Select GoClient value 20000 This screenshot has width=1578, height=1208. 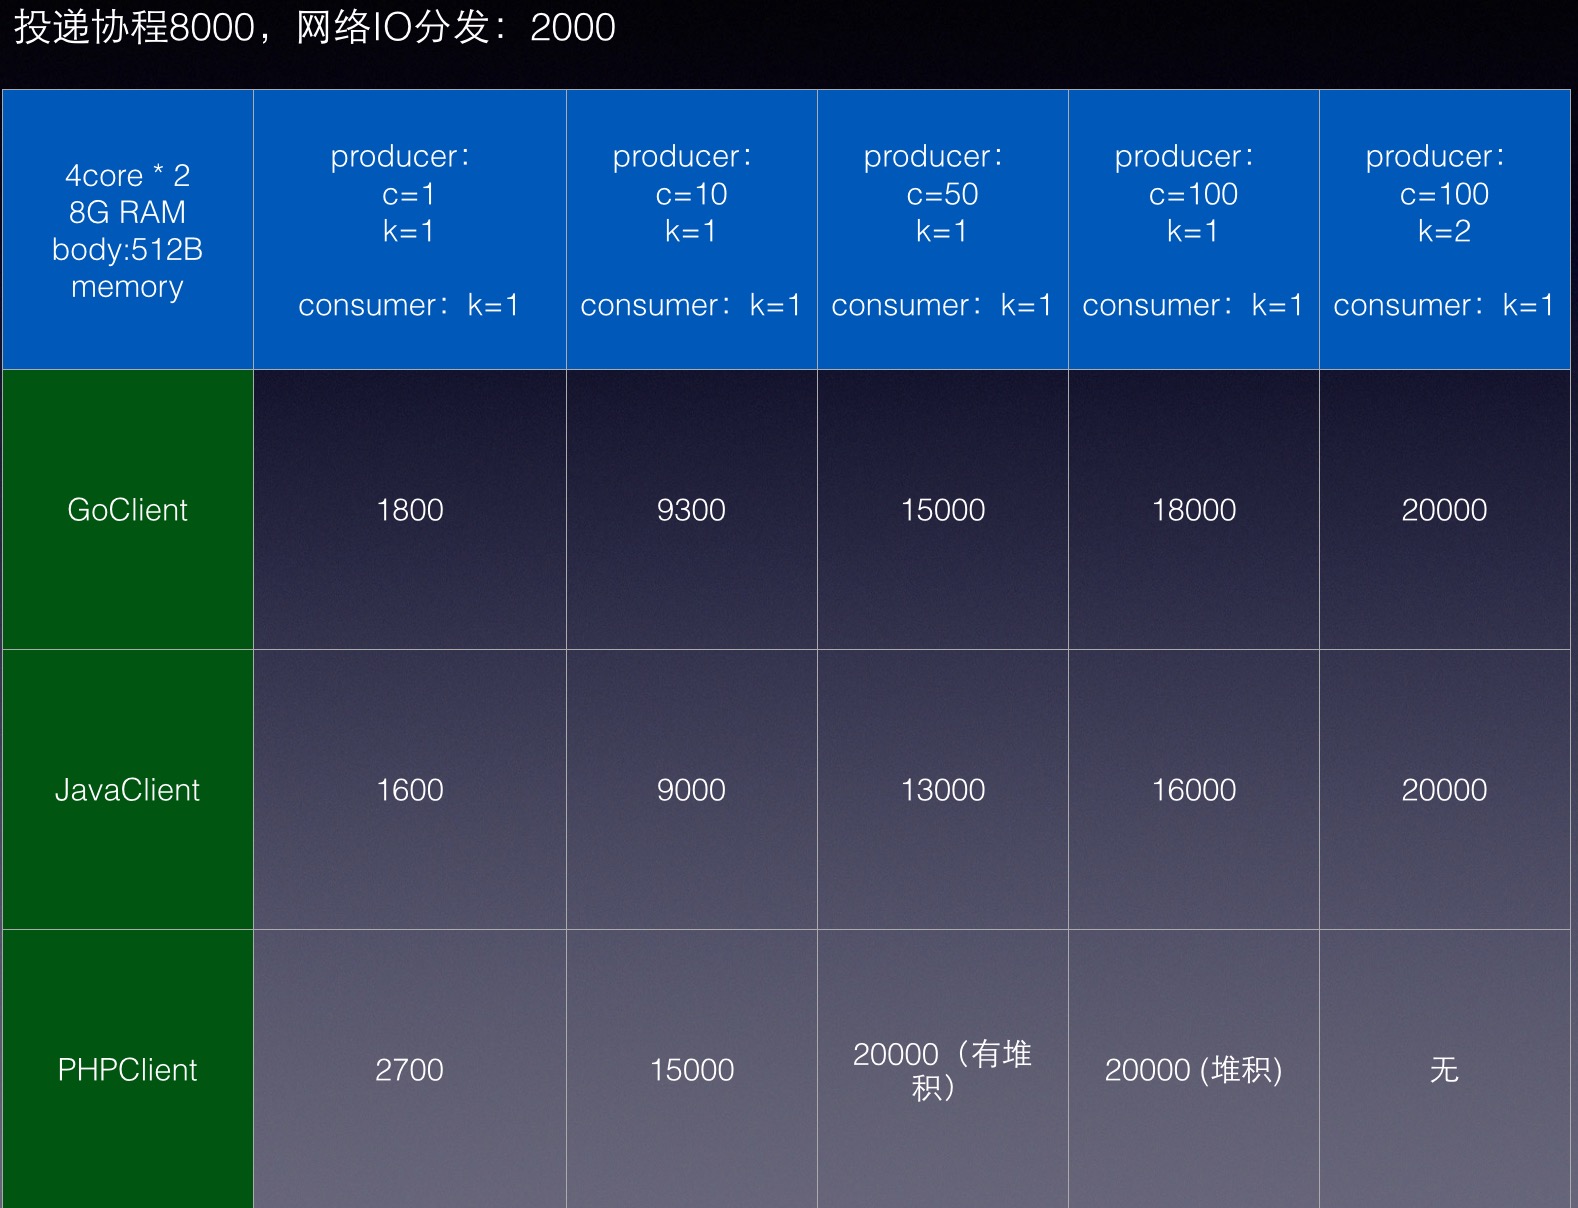(1444, 510)
